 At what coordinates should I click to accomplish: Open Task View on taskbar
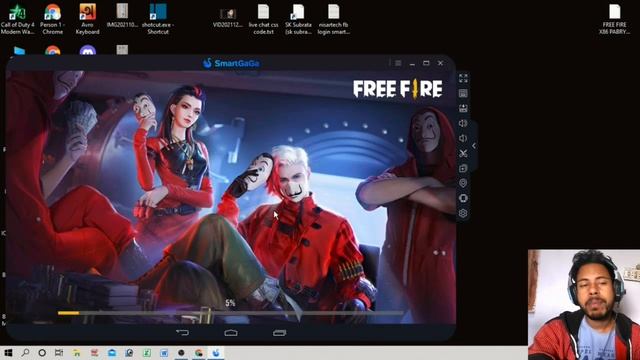59,353
